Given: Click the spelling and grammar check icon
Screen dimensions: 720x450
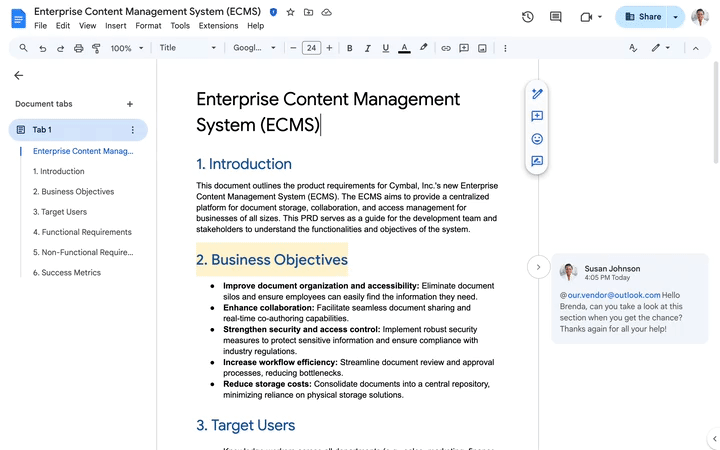Looking at the screenshot, I should click(x=633, y=48).
